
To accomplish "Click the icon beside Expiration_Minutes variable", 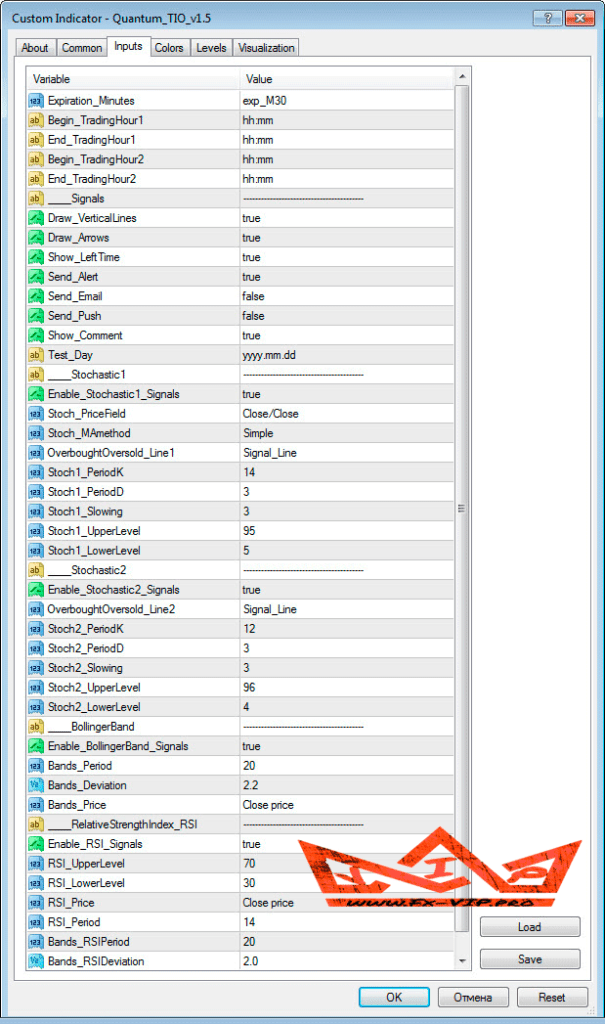I will click(35, 101).
